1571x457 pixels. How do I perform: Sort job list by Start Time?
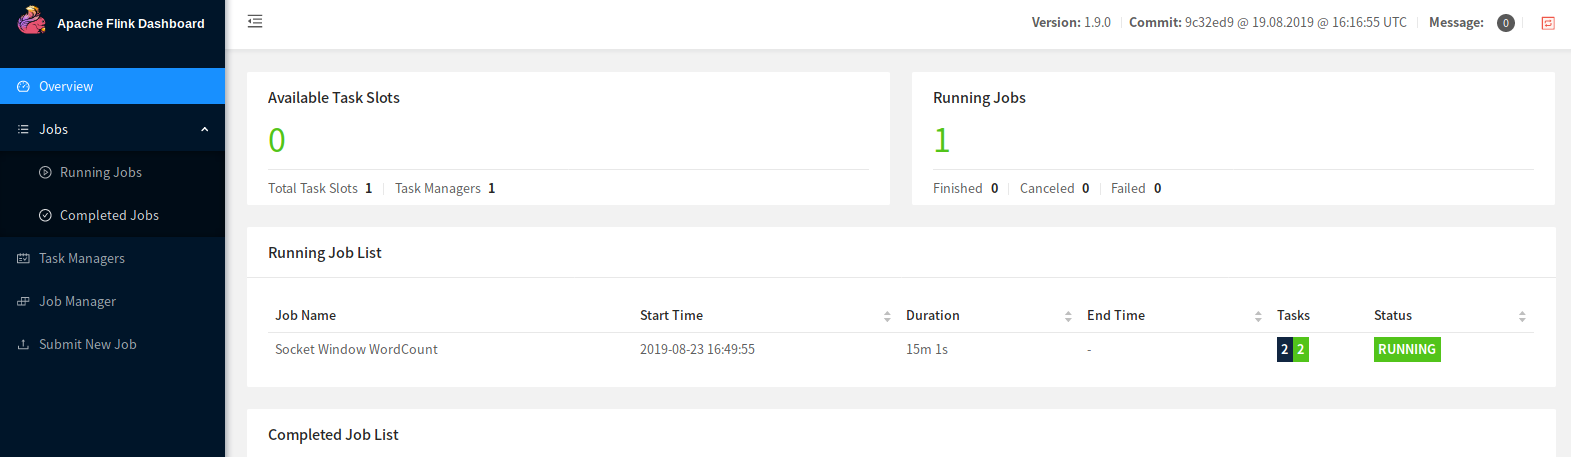point(887,316)
